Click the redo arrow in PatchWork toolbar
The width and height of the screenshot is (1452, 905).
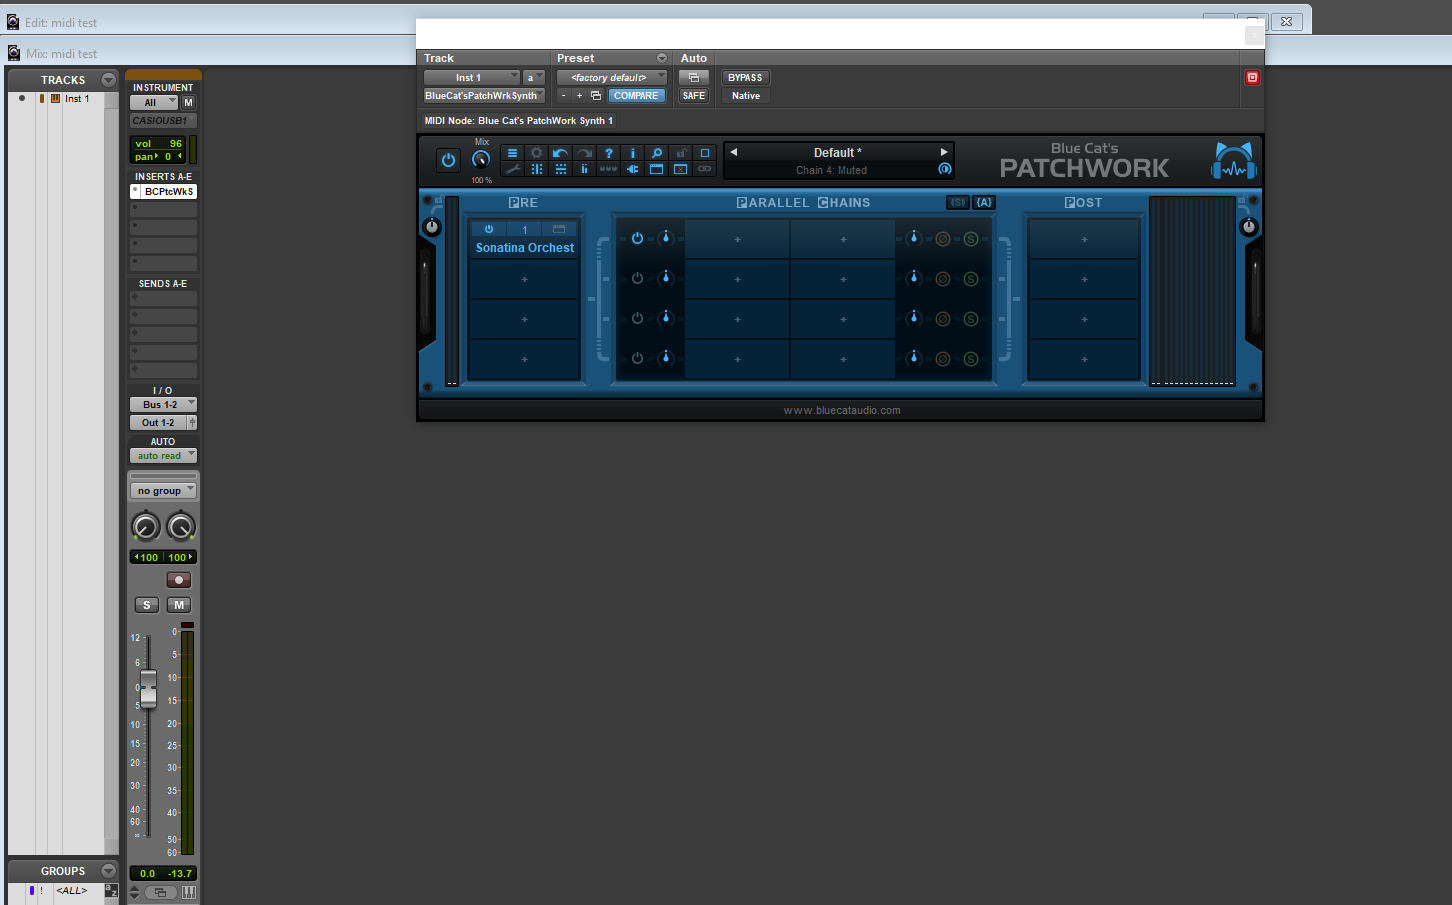584,153
